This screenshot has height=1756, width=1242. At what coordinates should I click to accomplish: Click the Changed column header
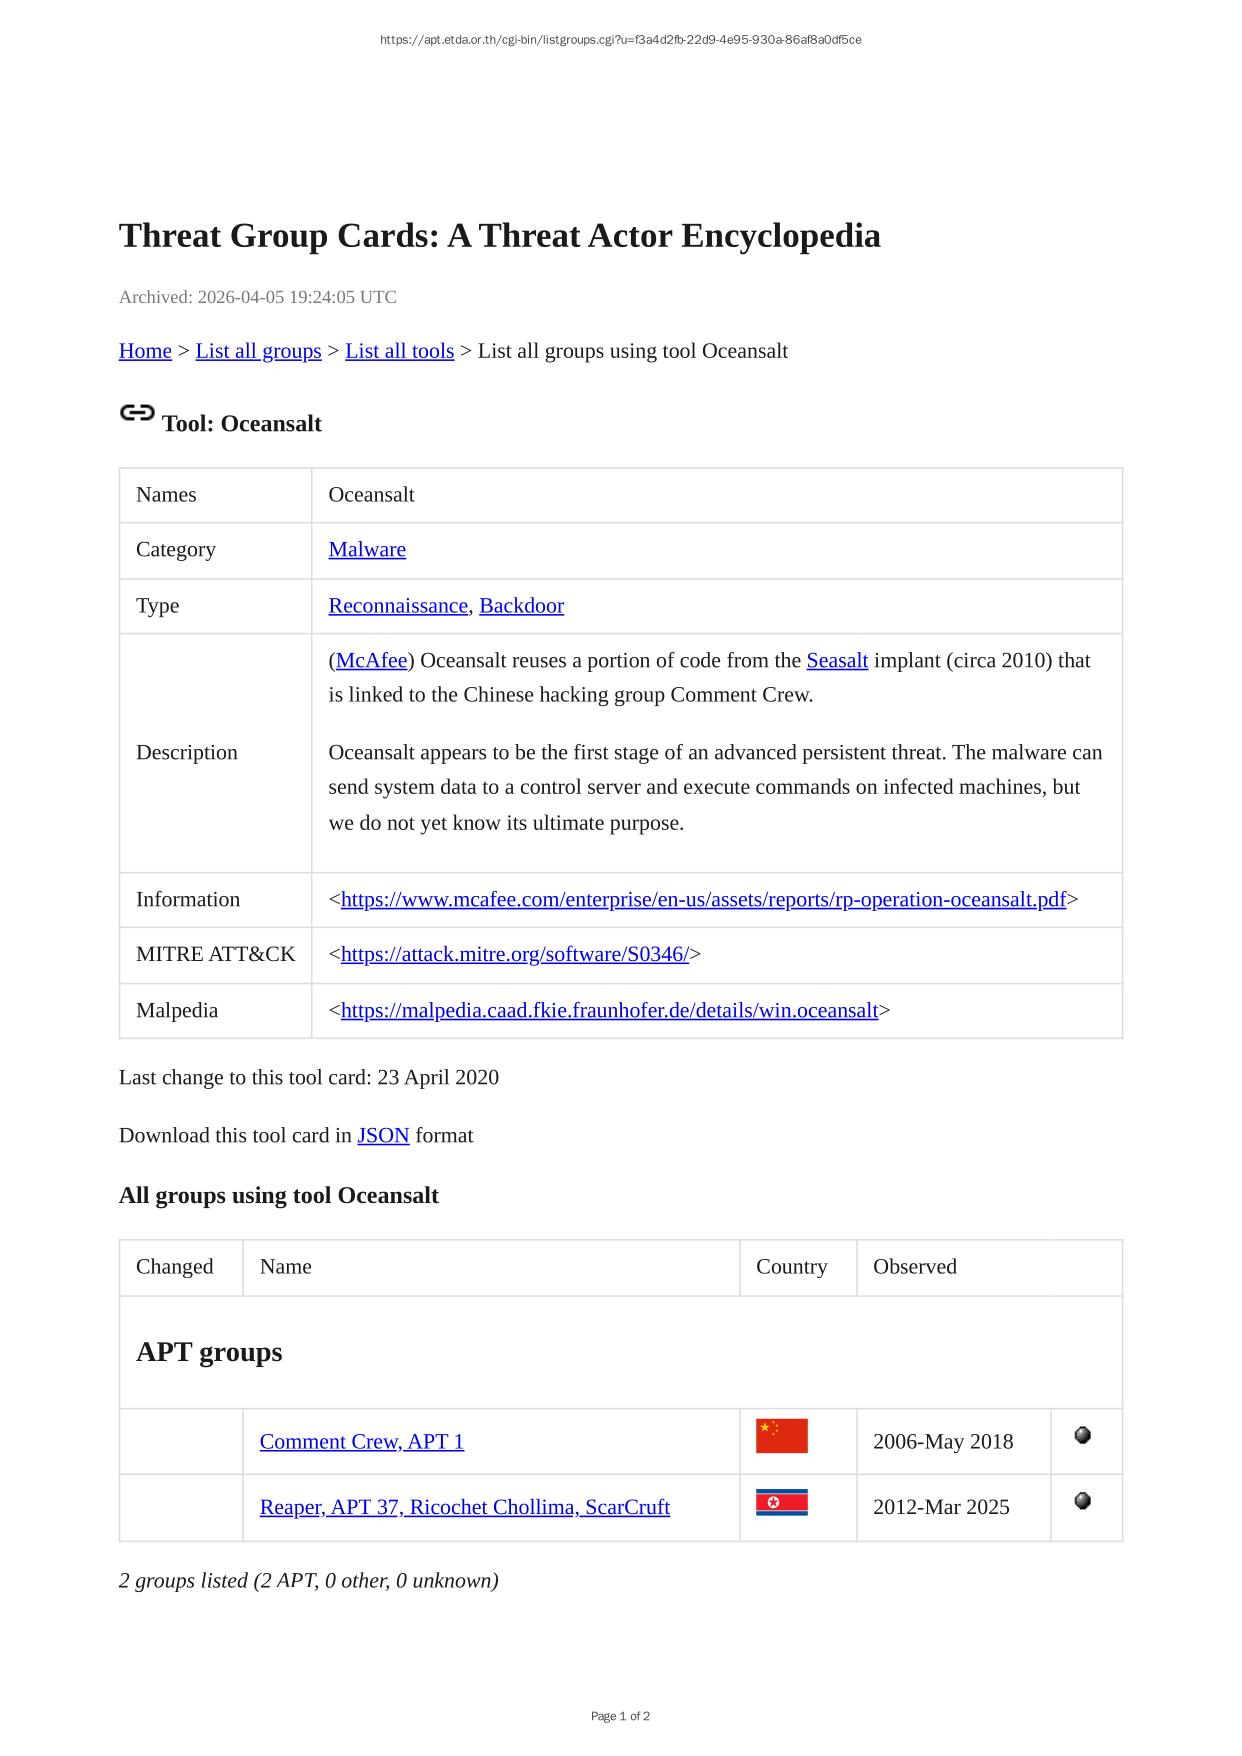(x=175, y=1267)
